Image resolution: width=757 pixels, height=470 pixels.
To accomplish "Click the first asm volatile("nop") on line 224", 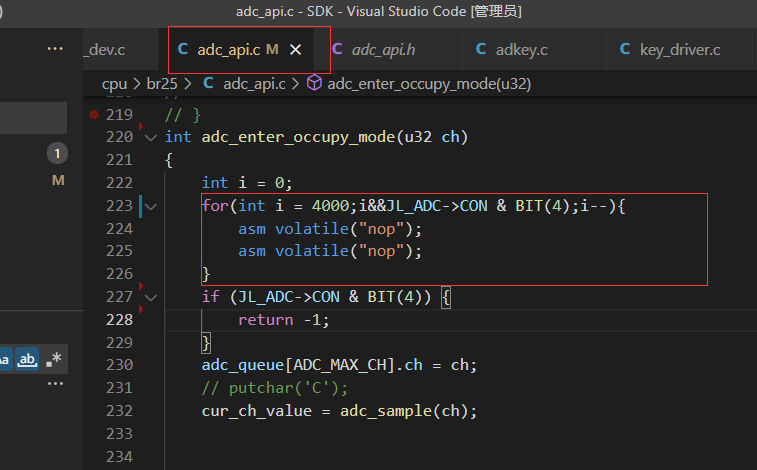I will click(x=330, y=229).
